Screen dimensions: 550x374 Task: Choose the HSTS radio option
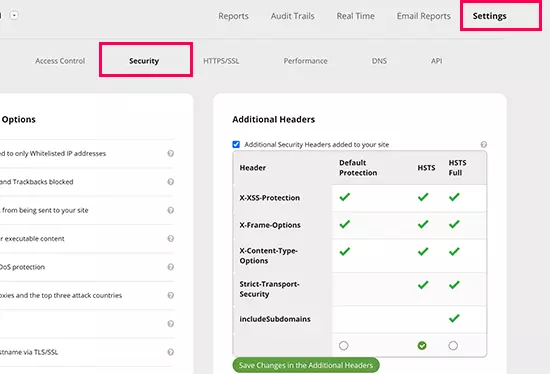[422, 346]
